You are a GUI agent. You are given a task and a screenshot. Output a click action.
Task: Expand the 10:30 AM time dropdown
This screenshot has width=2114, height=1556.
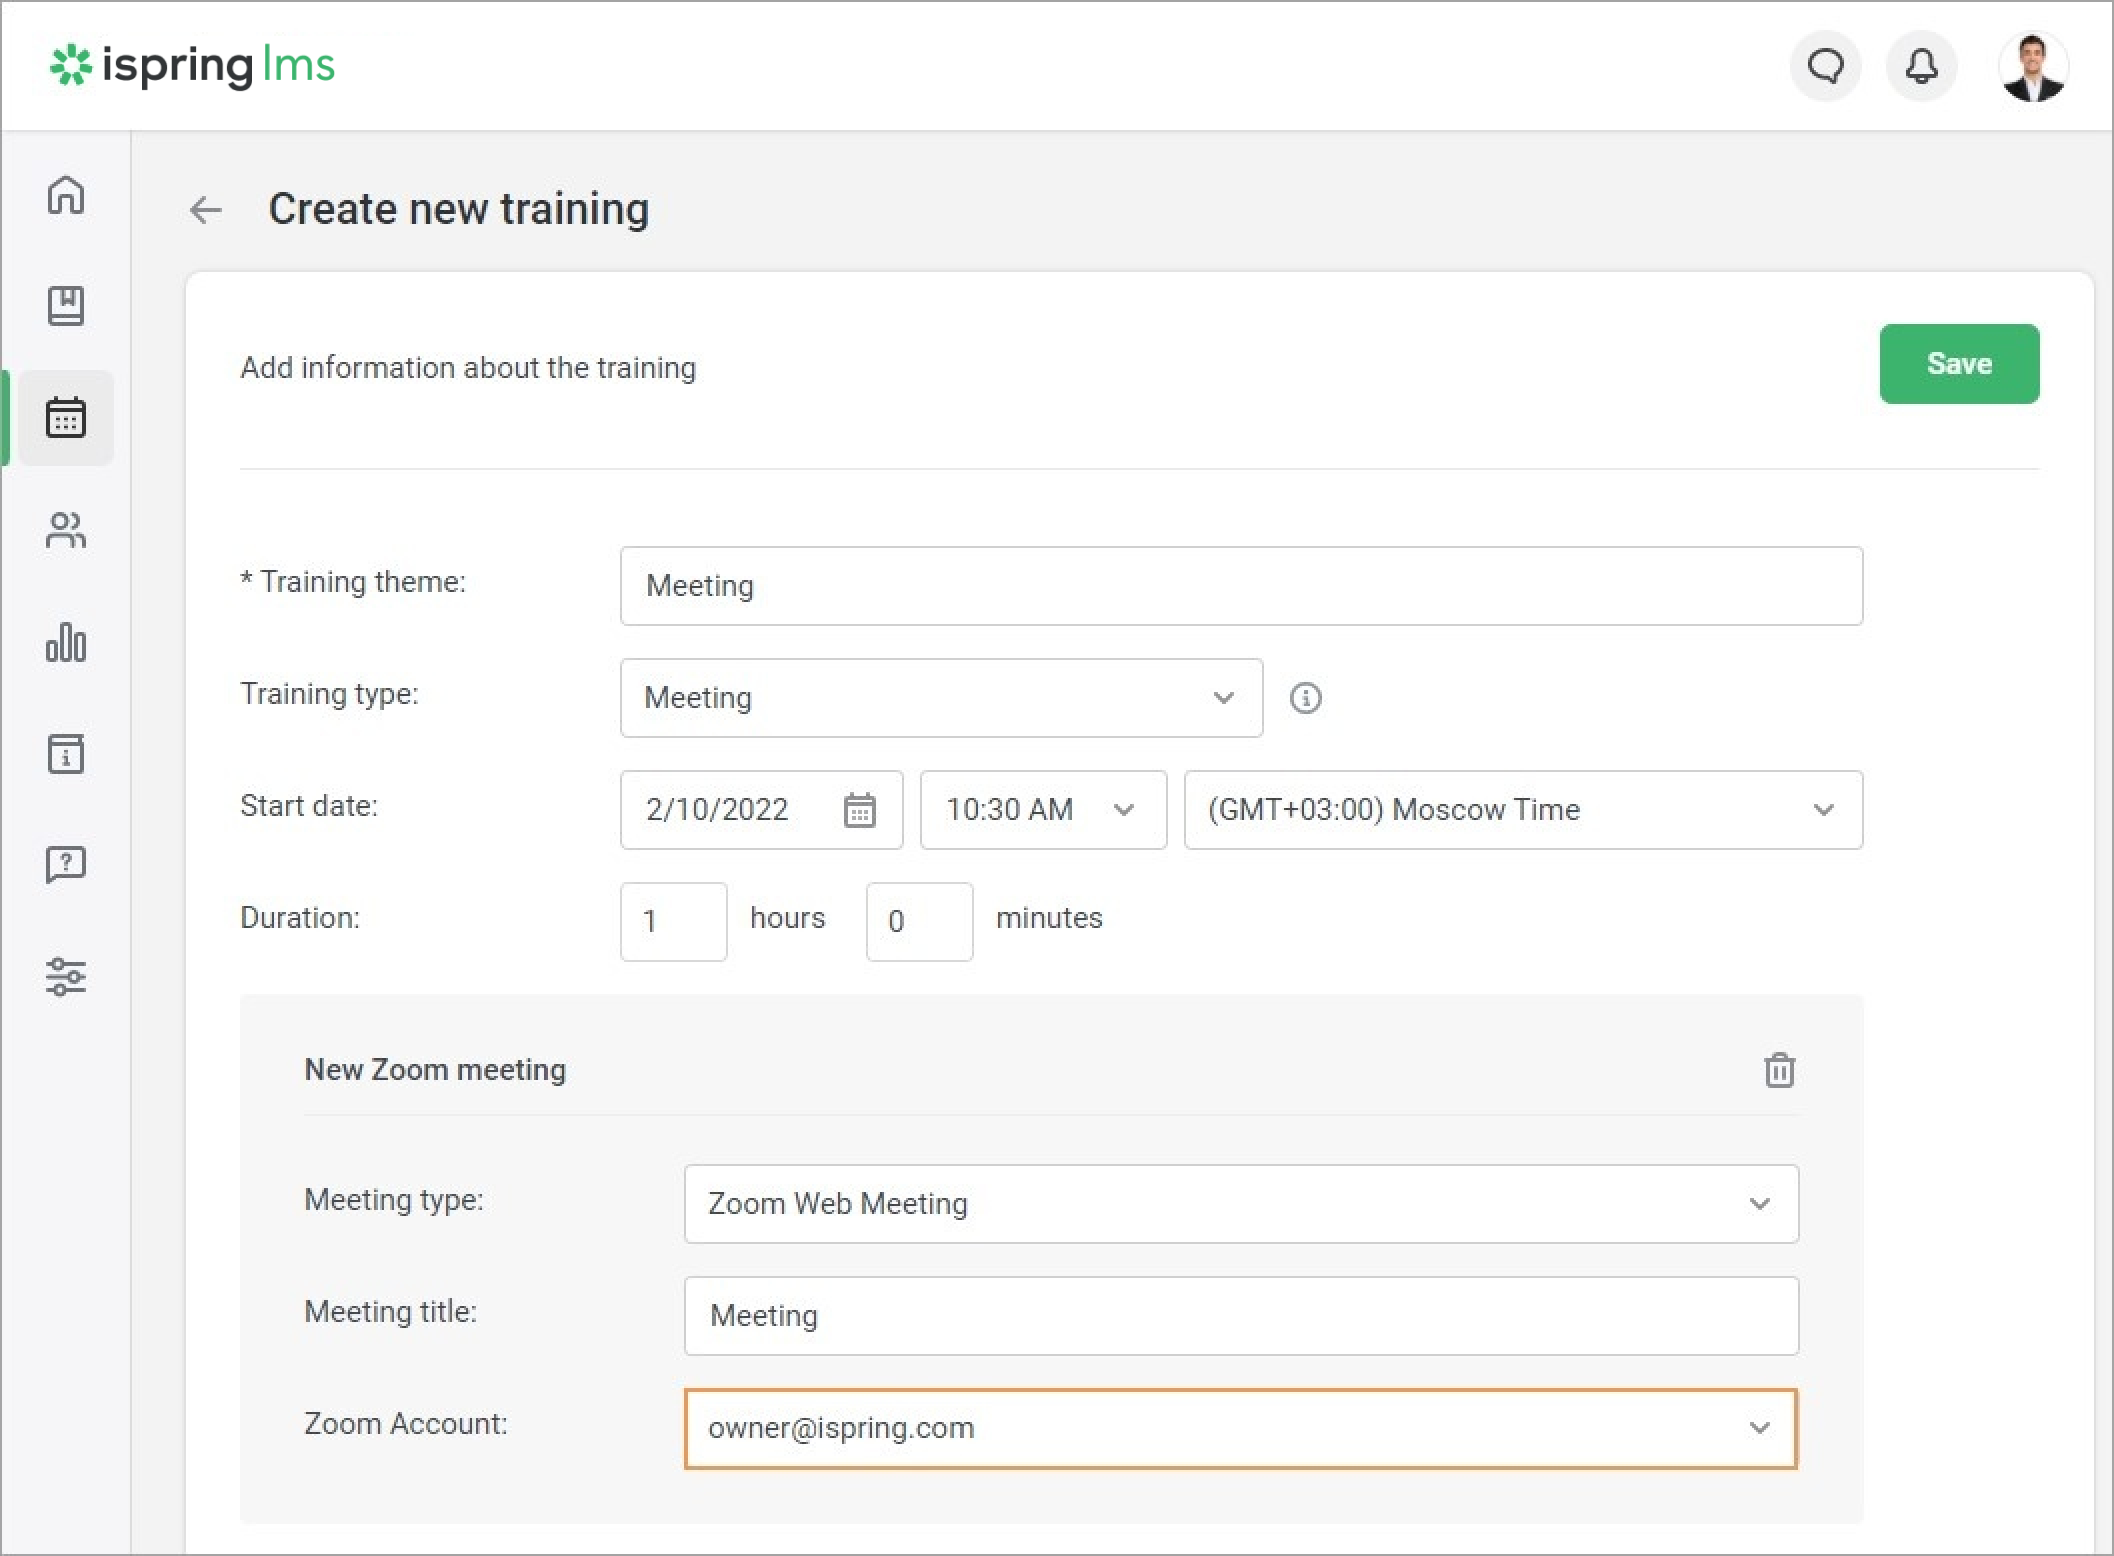tap(1042, 810)
